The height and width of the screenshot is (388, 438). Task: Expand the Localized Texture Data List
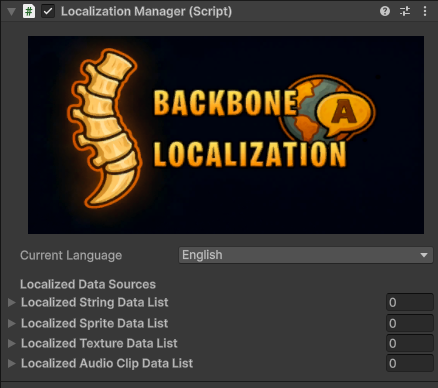coord(12,343)
